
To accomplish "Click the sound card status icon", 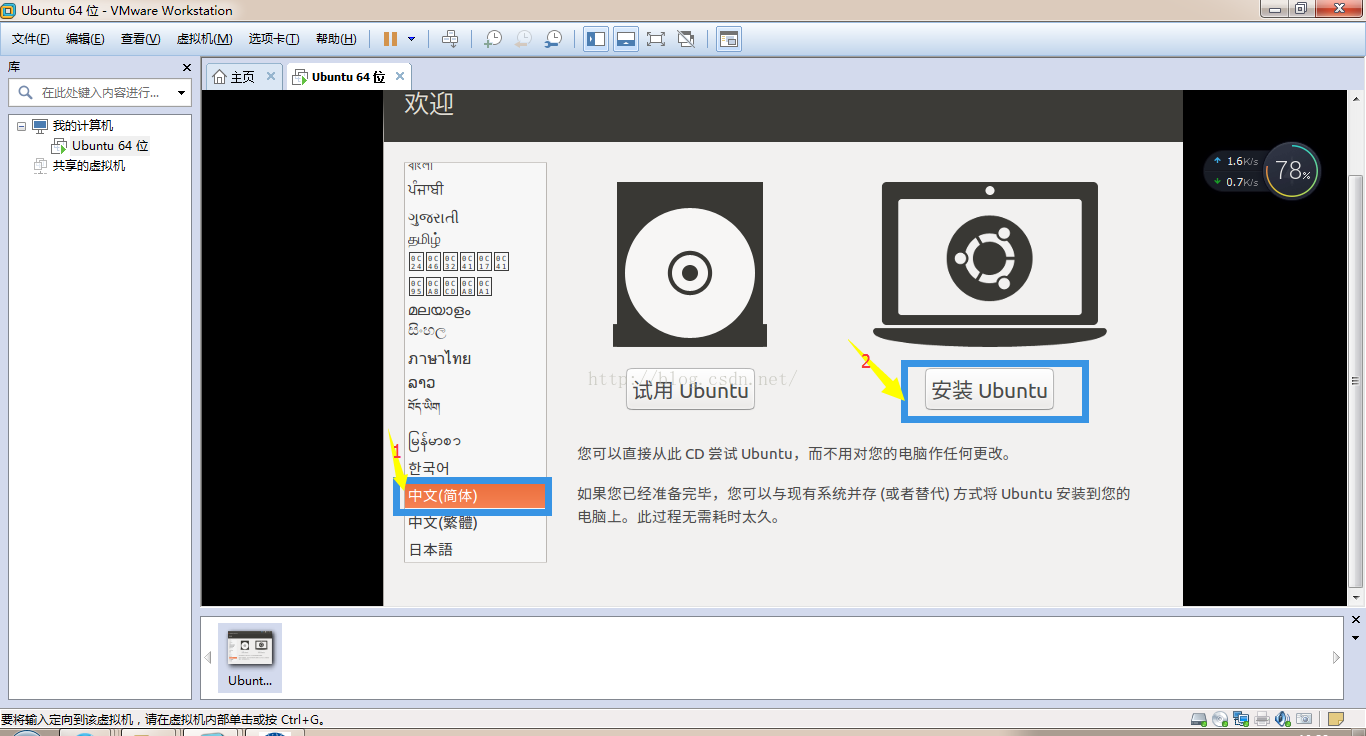I will coord(1283,719).
